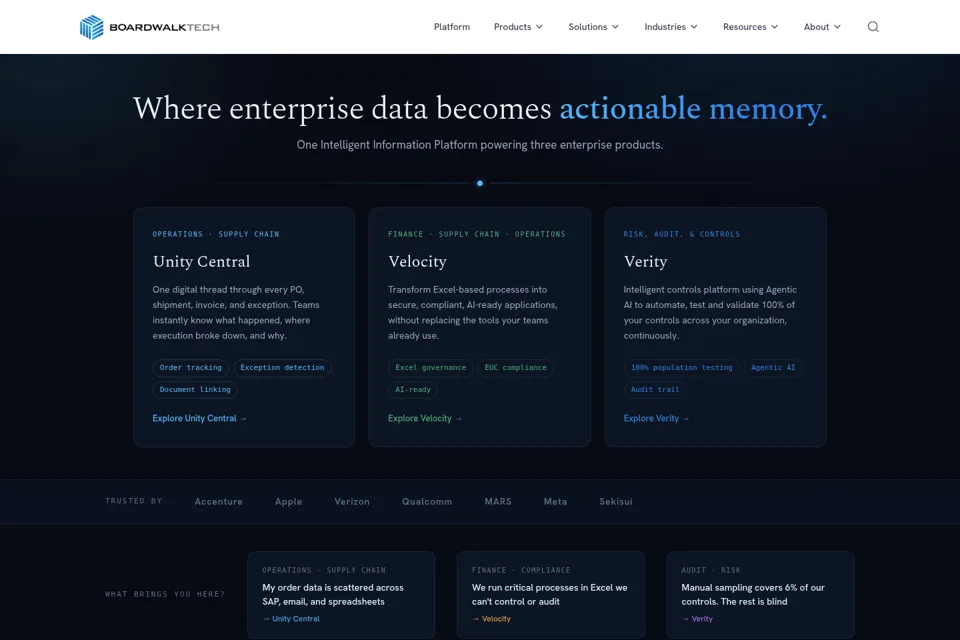Click the Audit · Risk label
Image resolution: width=960 pixels, height=640 pixels.
click(711, 570)
